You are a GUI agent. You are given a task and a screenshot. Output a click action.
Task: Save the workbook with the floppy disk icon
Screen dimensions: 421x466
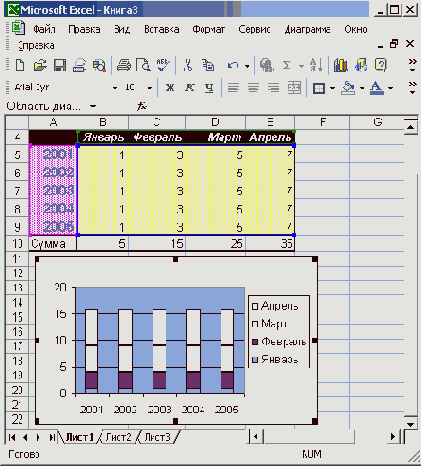60,65
